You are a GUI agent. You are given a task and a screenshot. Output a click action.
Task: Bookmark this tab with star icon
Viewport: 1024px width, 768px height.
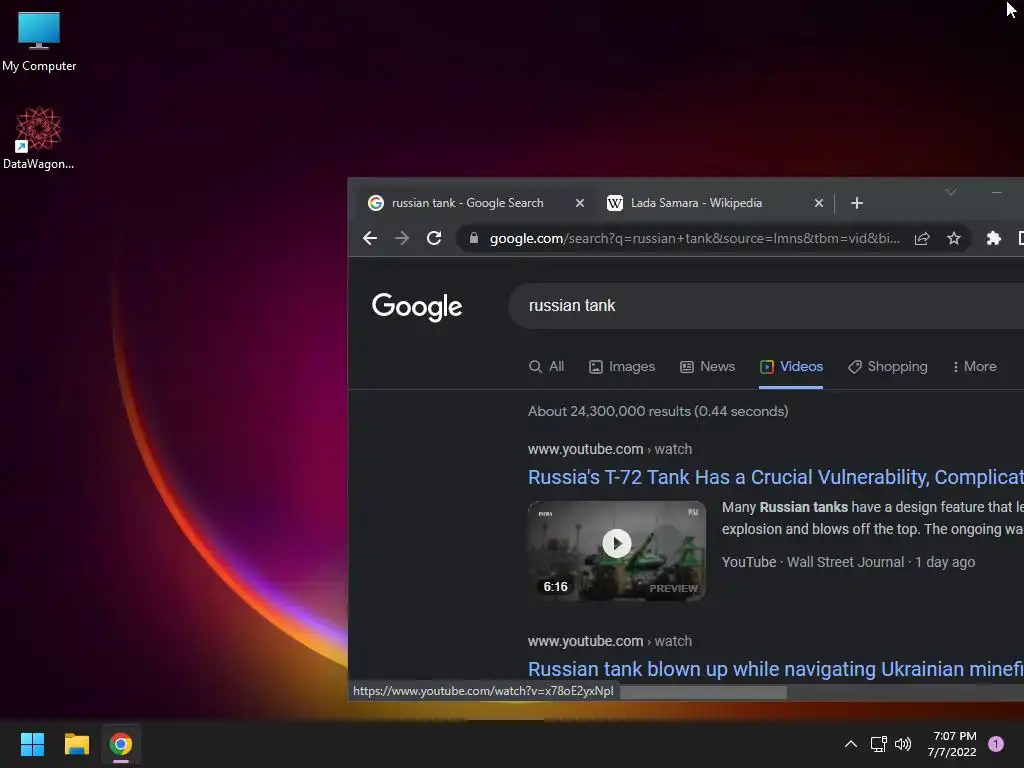coord(953,238)
